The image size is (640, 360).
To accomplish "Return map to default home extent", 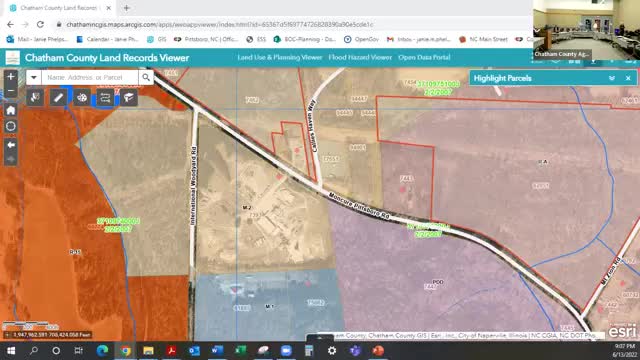I will (11, 110).
